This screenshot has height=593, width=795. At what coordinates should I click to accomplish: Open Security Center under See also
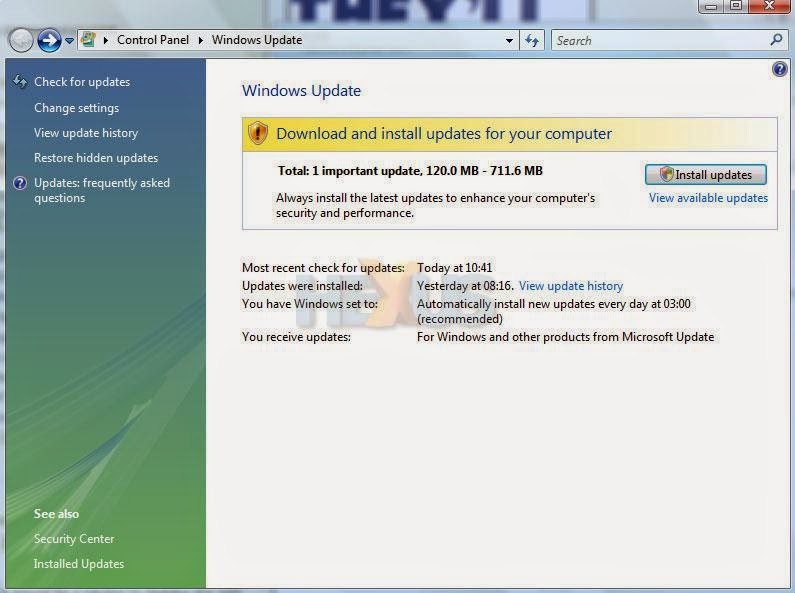click(x=74, y=539)
